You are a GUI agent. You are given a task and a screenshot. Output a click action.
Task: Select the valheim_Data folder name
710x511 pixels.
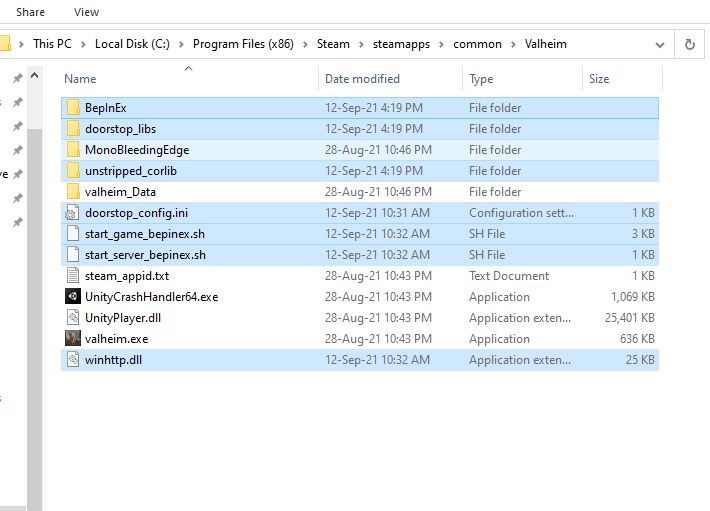[120, 192]
